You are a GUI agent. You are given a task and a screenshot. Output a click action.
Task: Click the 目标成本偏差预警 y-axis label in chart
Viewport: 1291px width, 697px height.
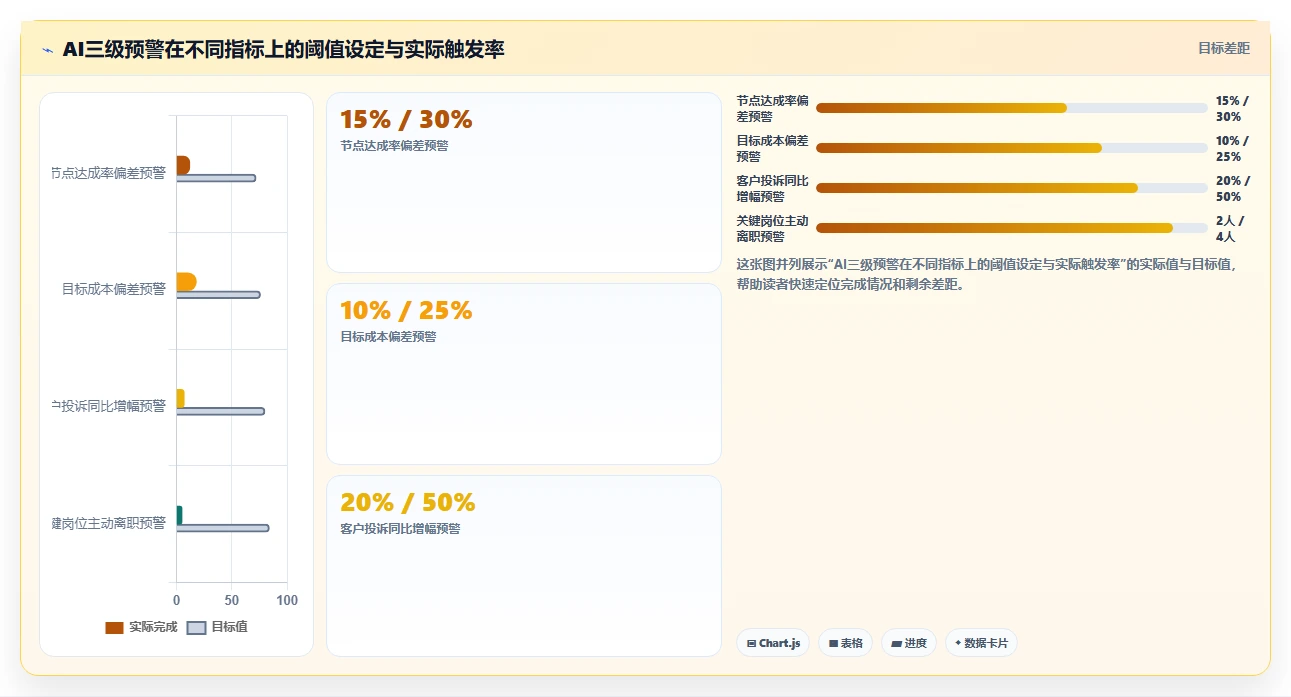[114, 289]
